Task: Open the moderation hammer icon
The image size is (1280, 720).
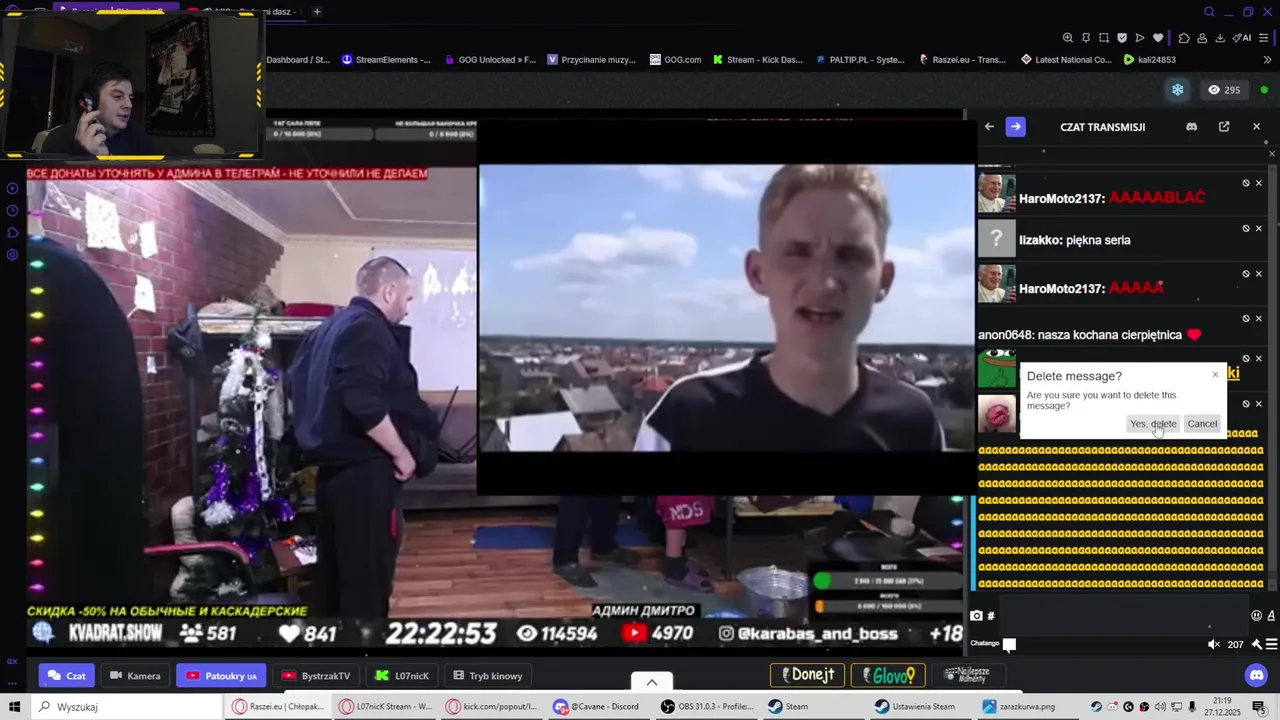Action: pos(1257,644)
